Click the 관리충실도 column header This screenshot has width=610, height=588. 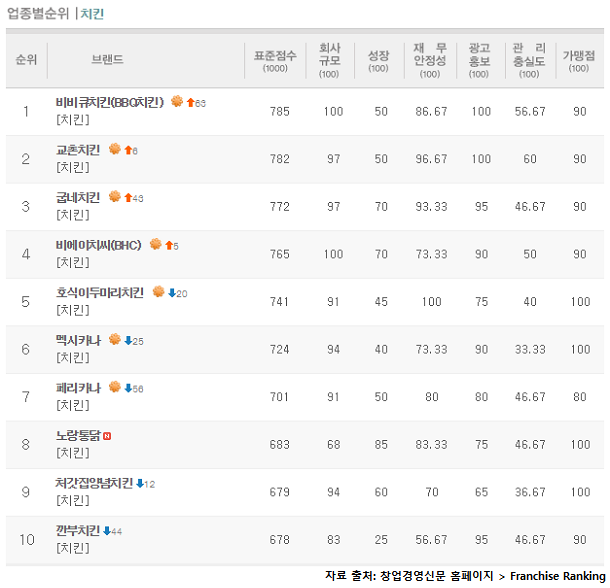coord(529,60)
